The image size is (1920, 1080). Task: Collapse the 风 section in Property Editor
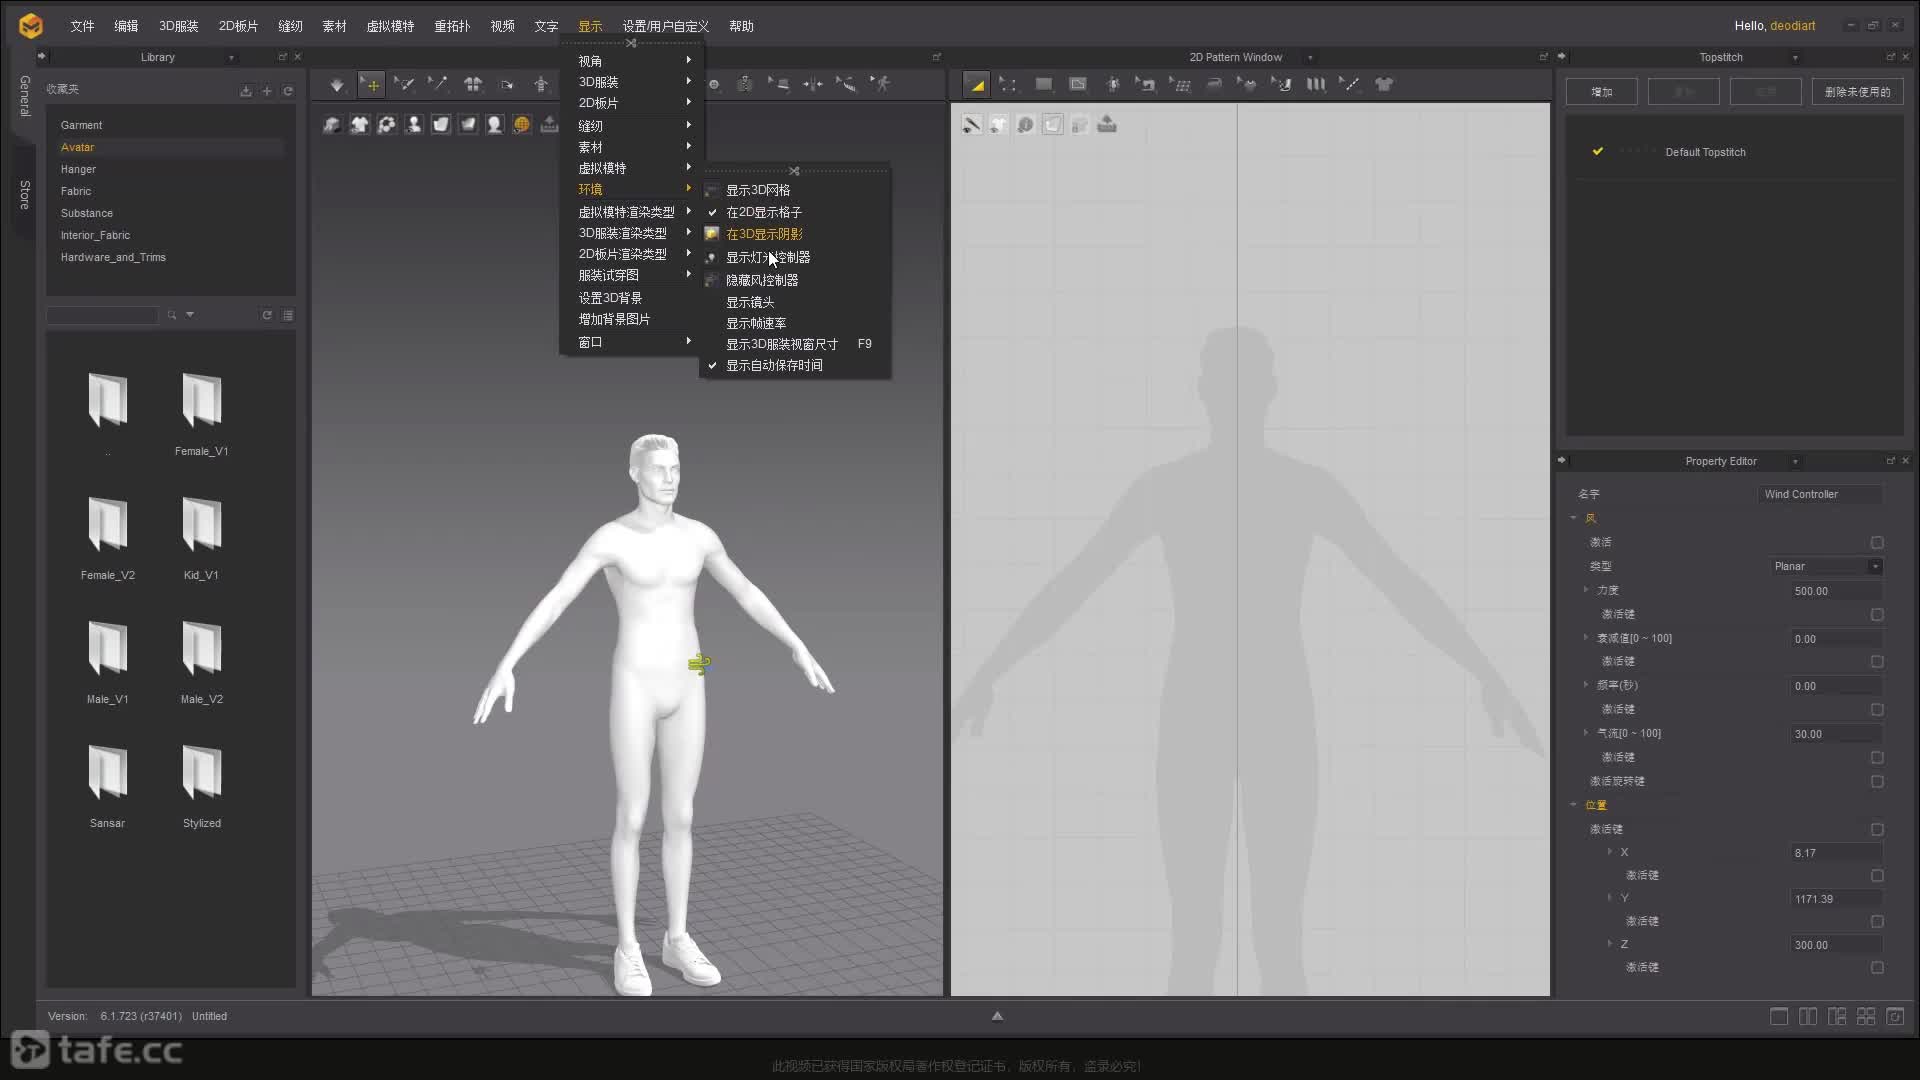click(1573, 518)
